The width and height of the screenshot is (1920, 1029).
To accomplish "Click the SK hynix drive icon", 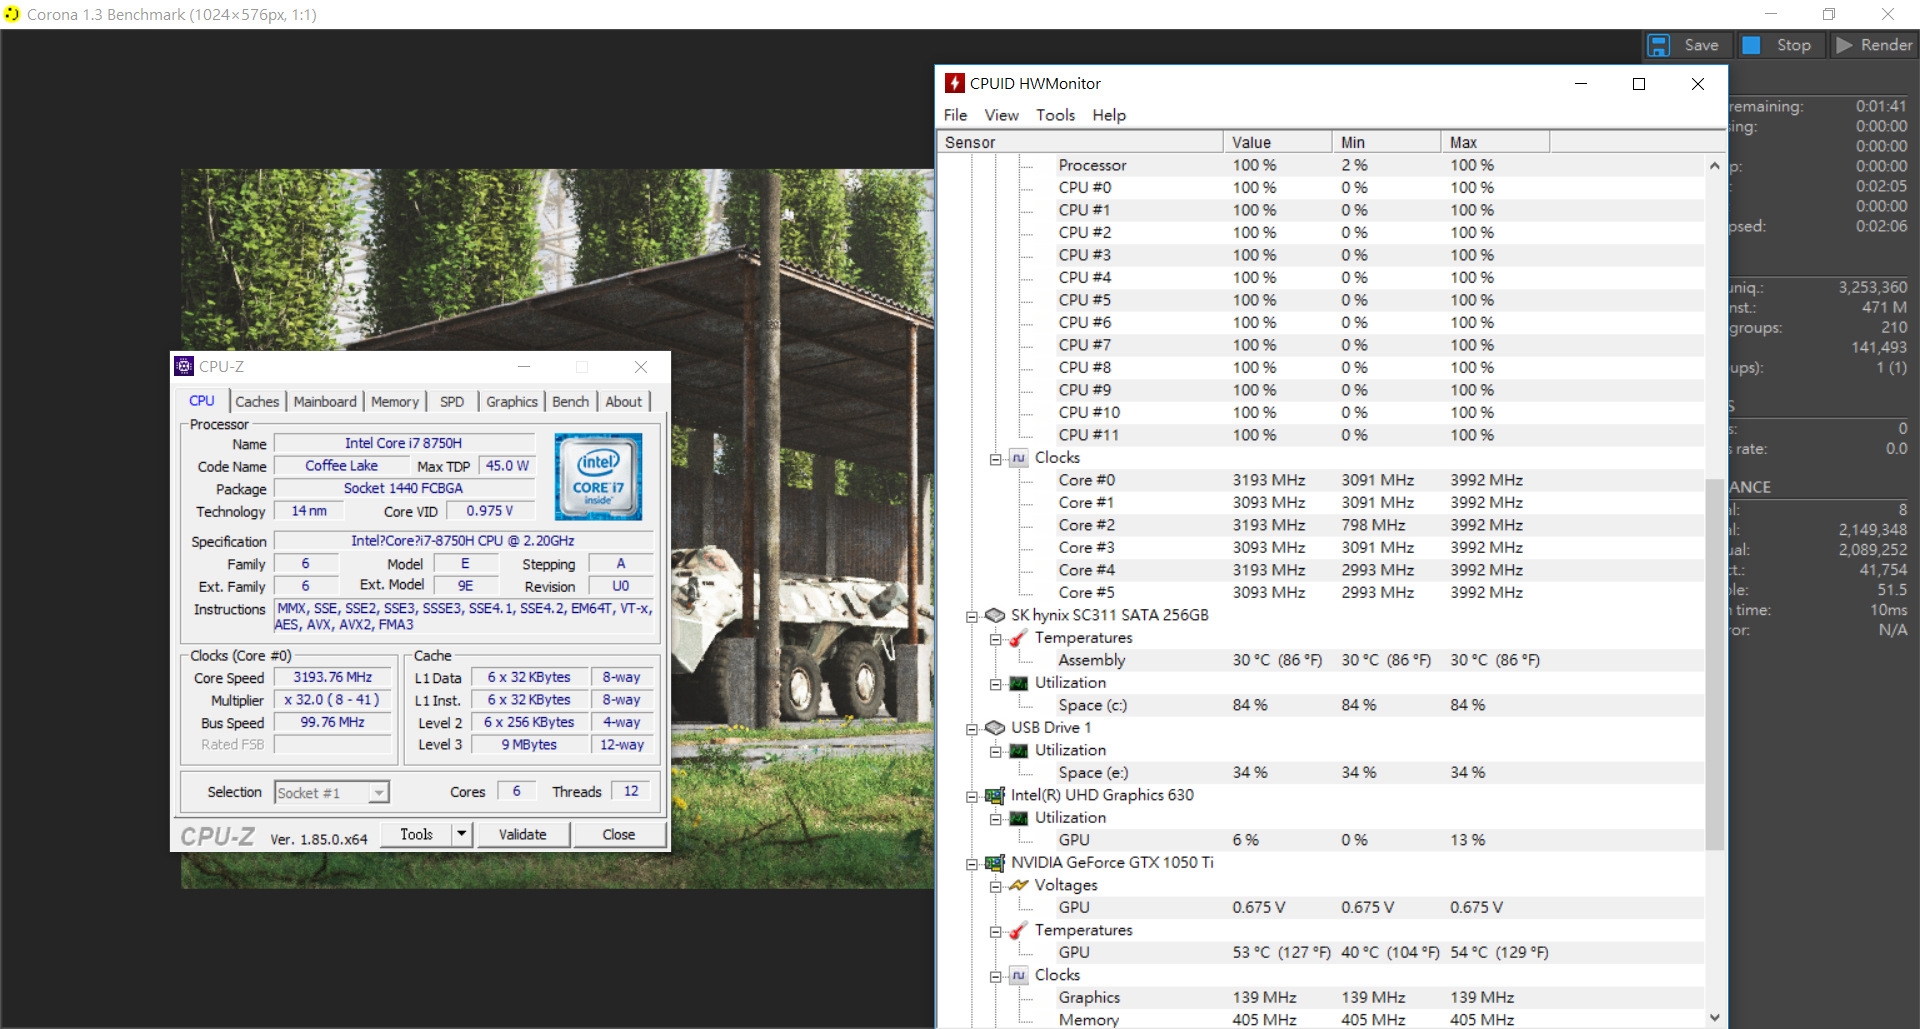I will point(995,615).
